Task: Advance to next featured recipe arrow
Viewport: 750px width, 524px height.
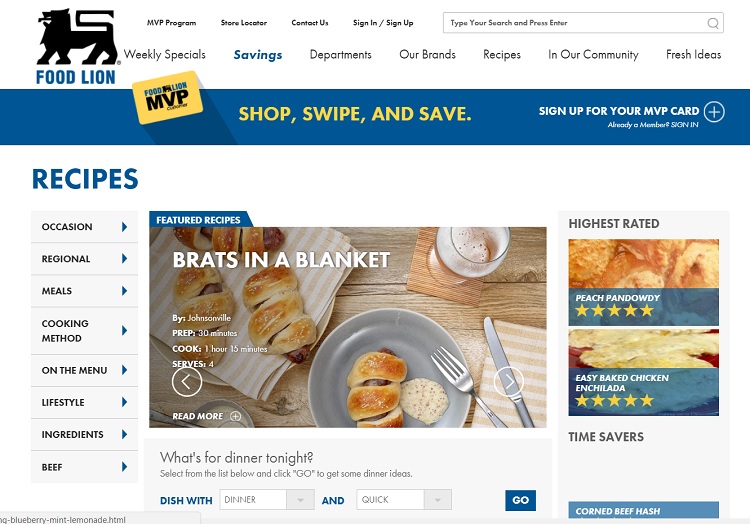Action: coord(508,382)
